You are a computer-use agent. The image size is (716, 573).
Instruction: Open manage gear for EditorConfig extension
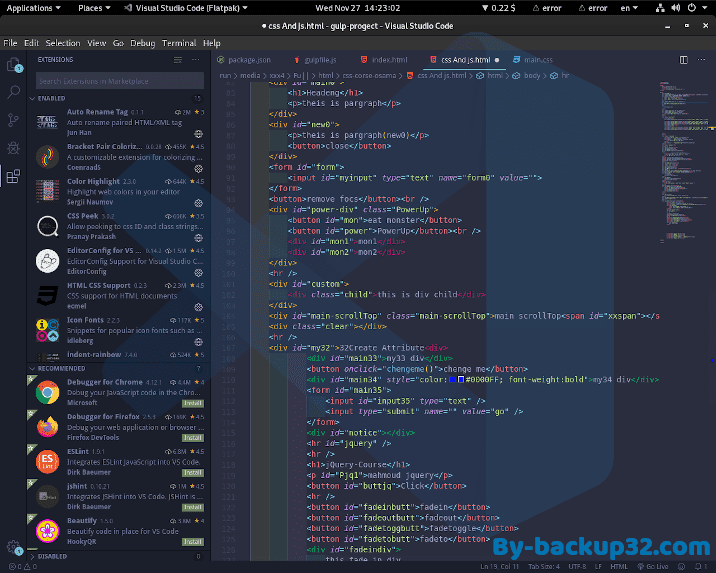(x=199, y=273)
